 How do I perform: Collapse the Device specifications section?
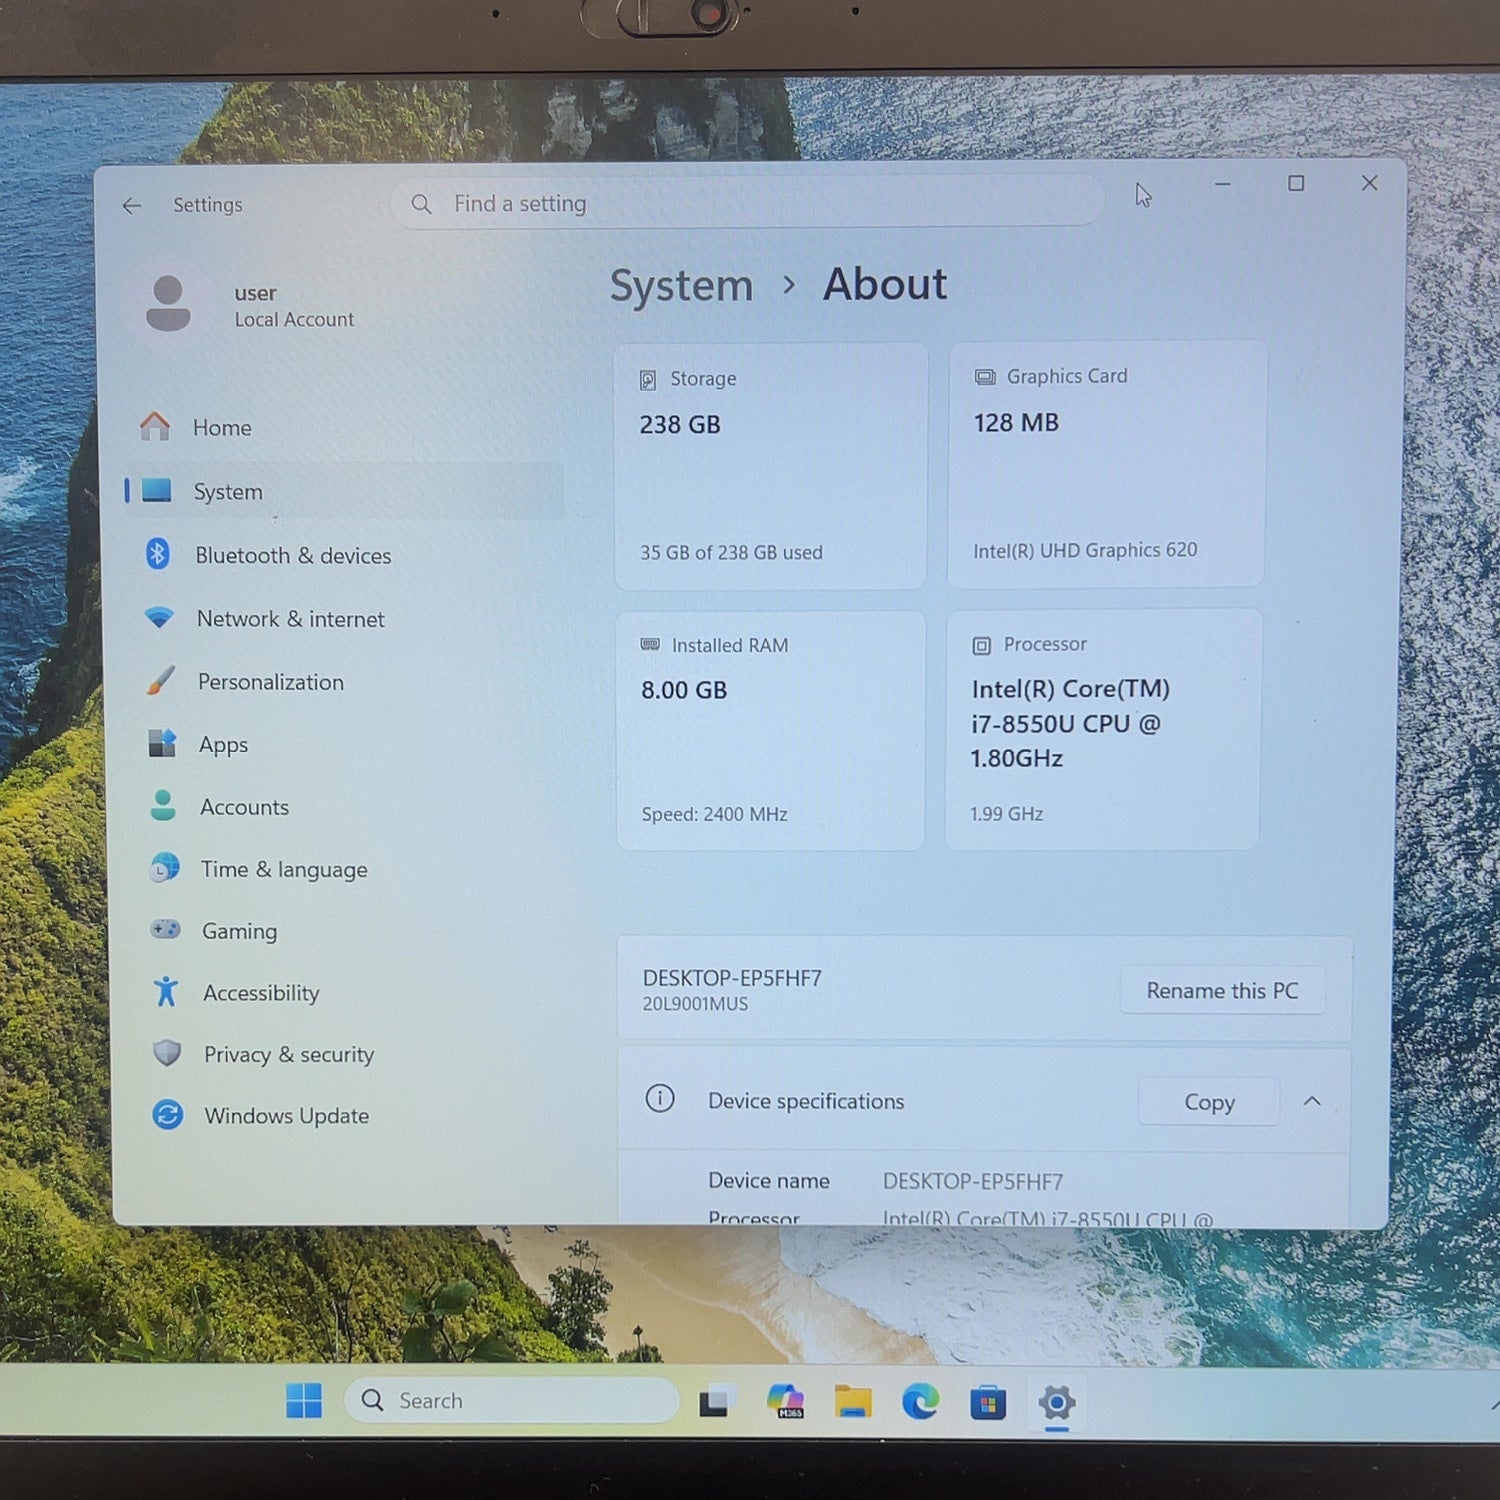pos(1312,1101)
